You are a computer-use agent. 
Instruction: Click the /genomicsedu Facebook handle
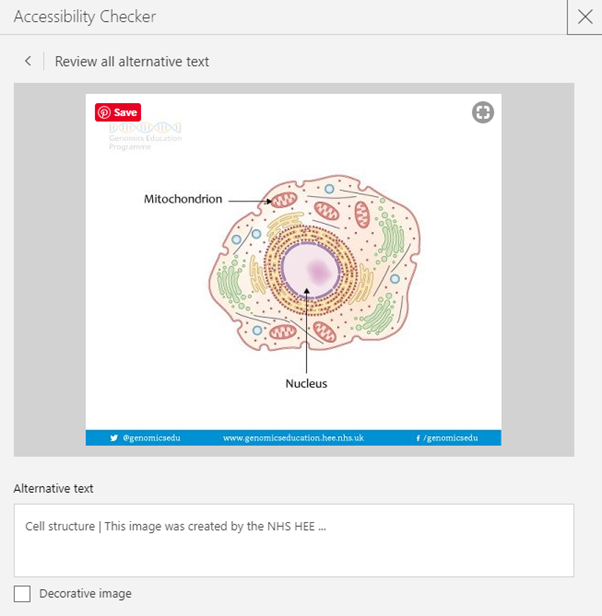click(450, 438)
